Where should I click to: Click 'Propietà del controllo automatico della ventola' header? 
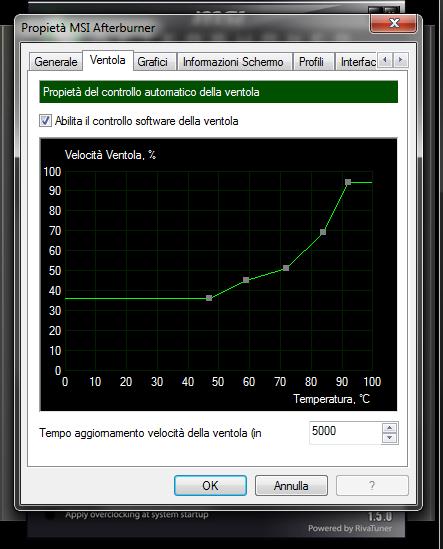pyautogui.click(x=219, y=92)
